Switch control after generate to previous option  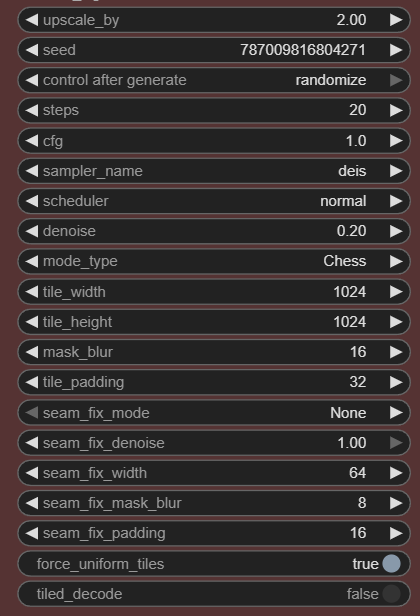pos(32,80)
